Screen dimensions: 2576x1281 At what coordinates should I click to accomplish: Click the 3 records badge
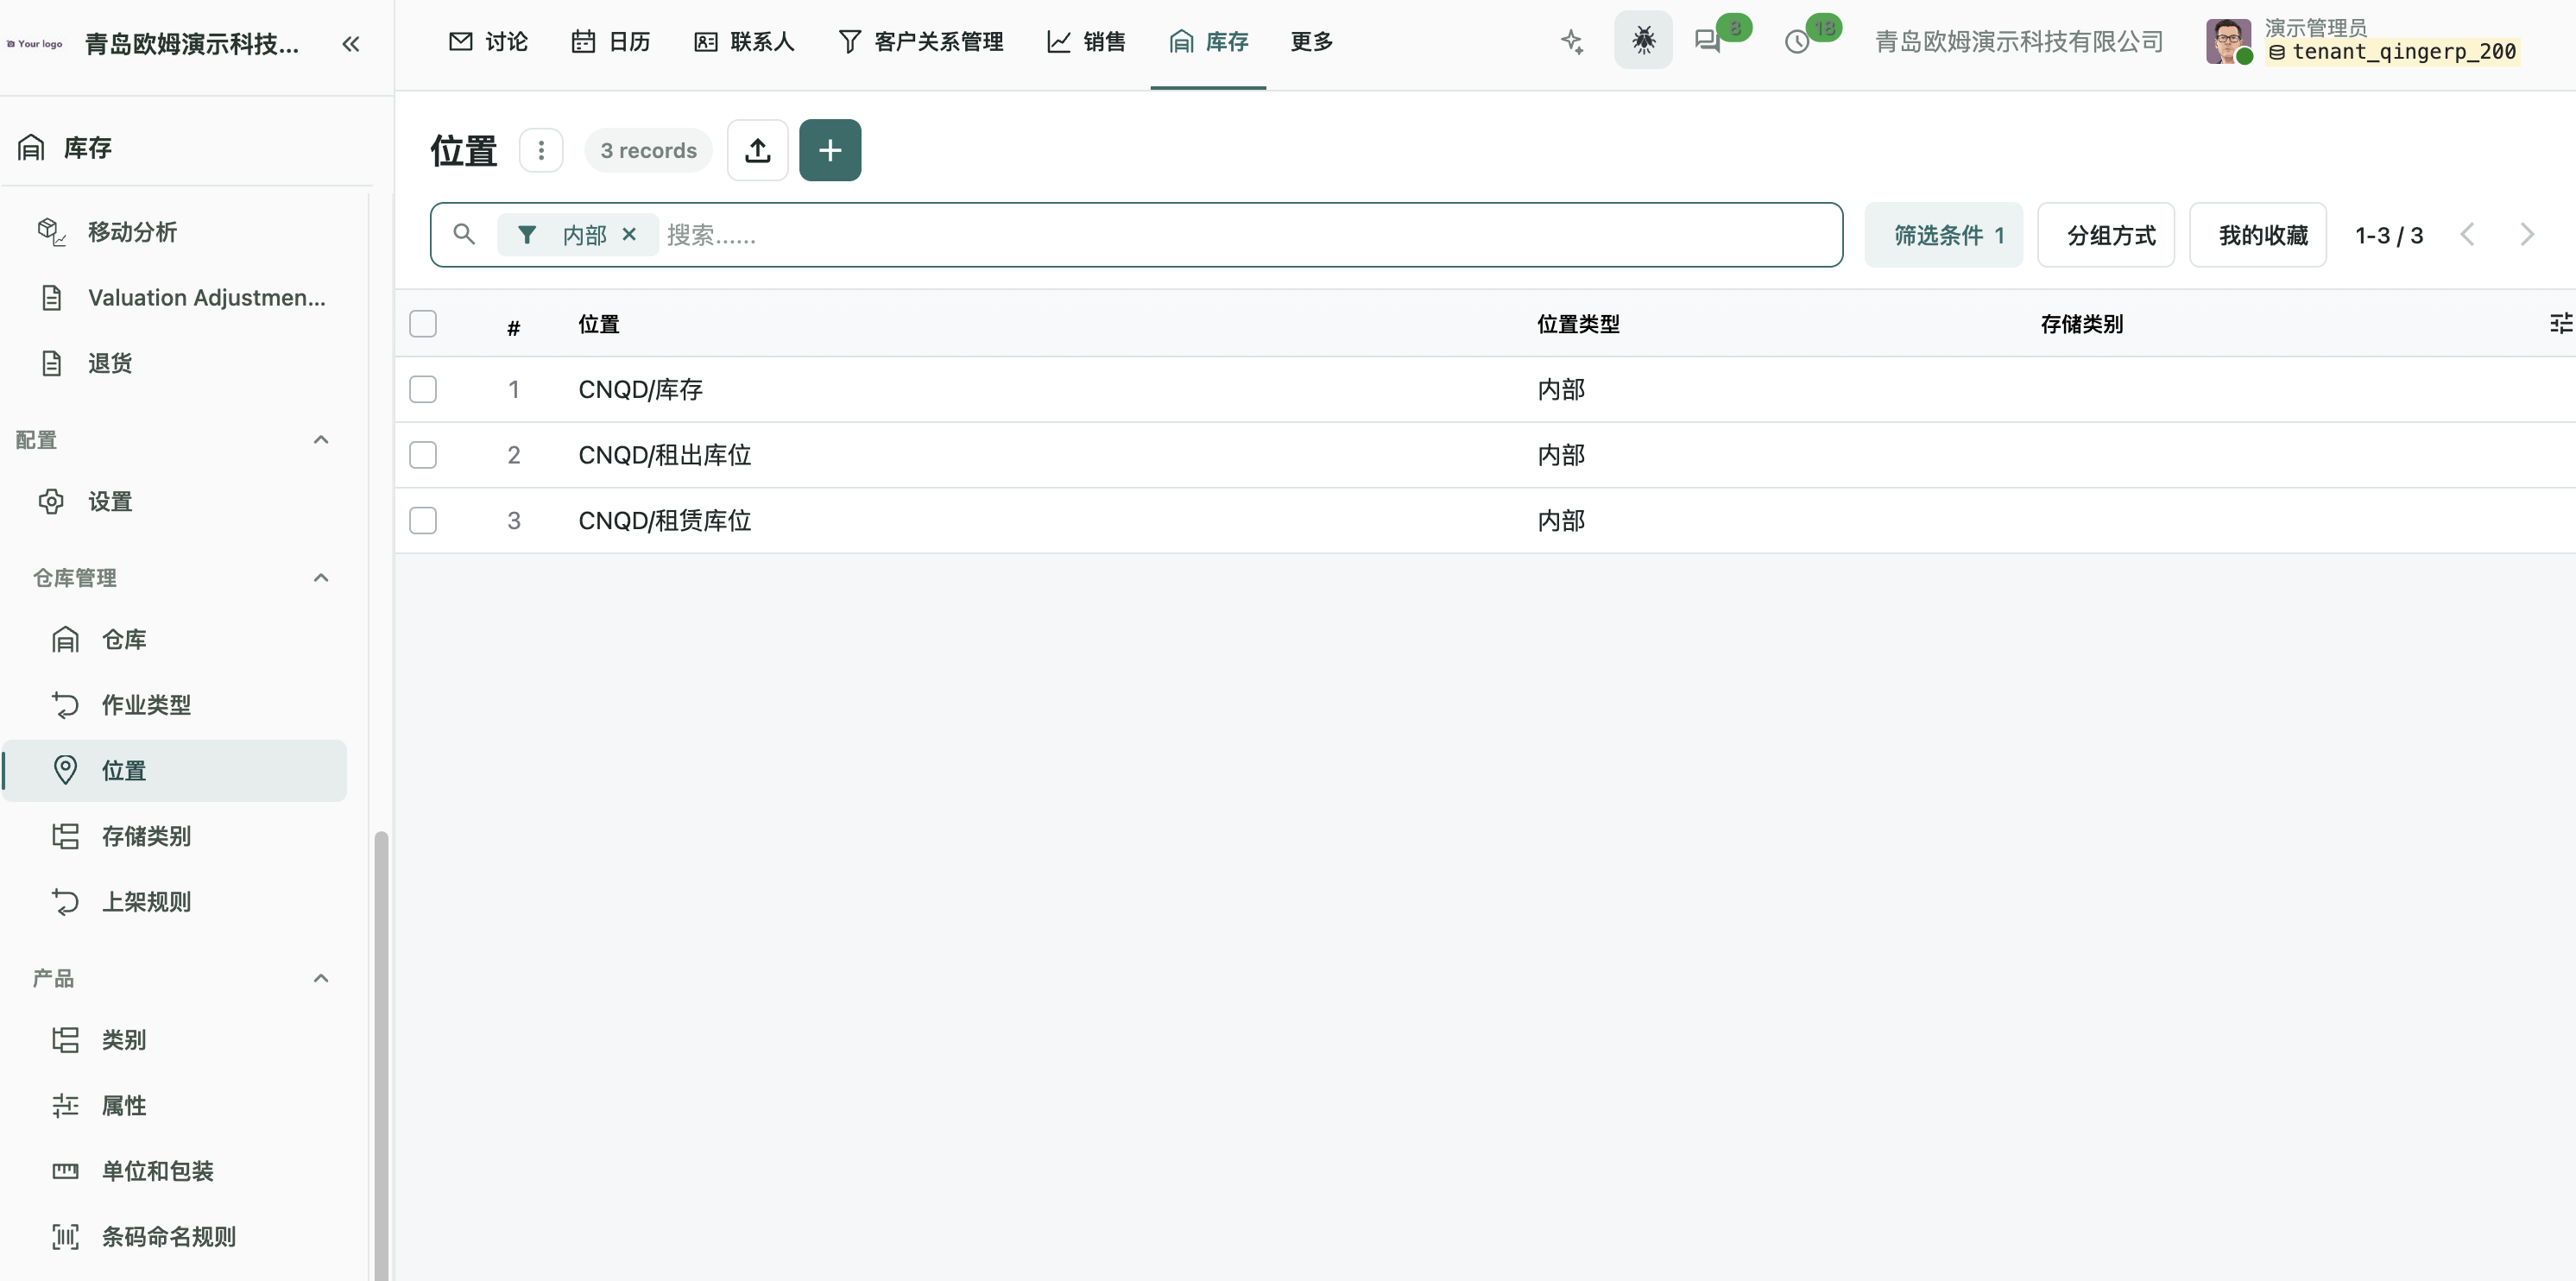648,150
